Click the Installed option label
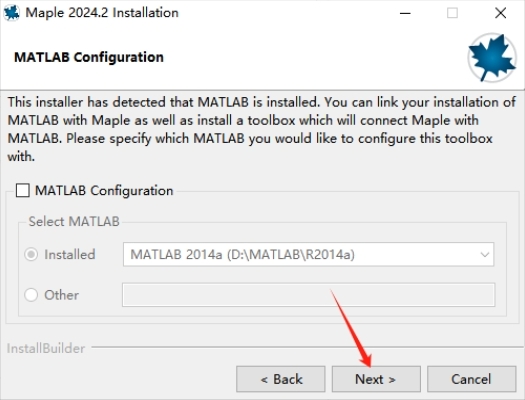This screenshot has width=525, height=400. click(70, 255)
